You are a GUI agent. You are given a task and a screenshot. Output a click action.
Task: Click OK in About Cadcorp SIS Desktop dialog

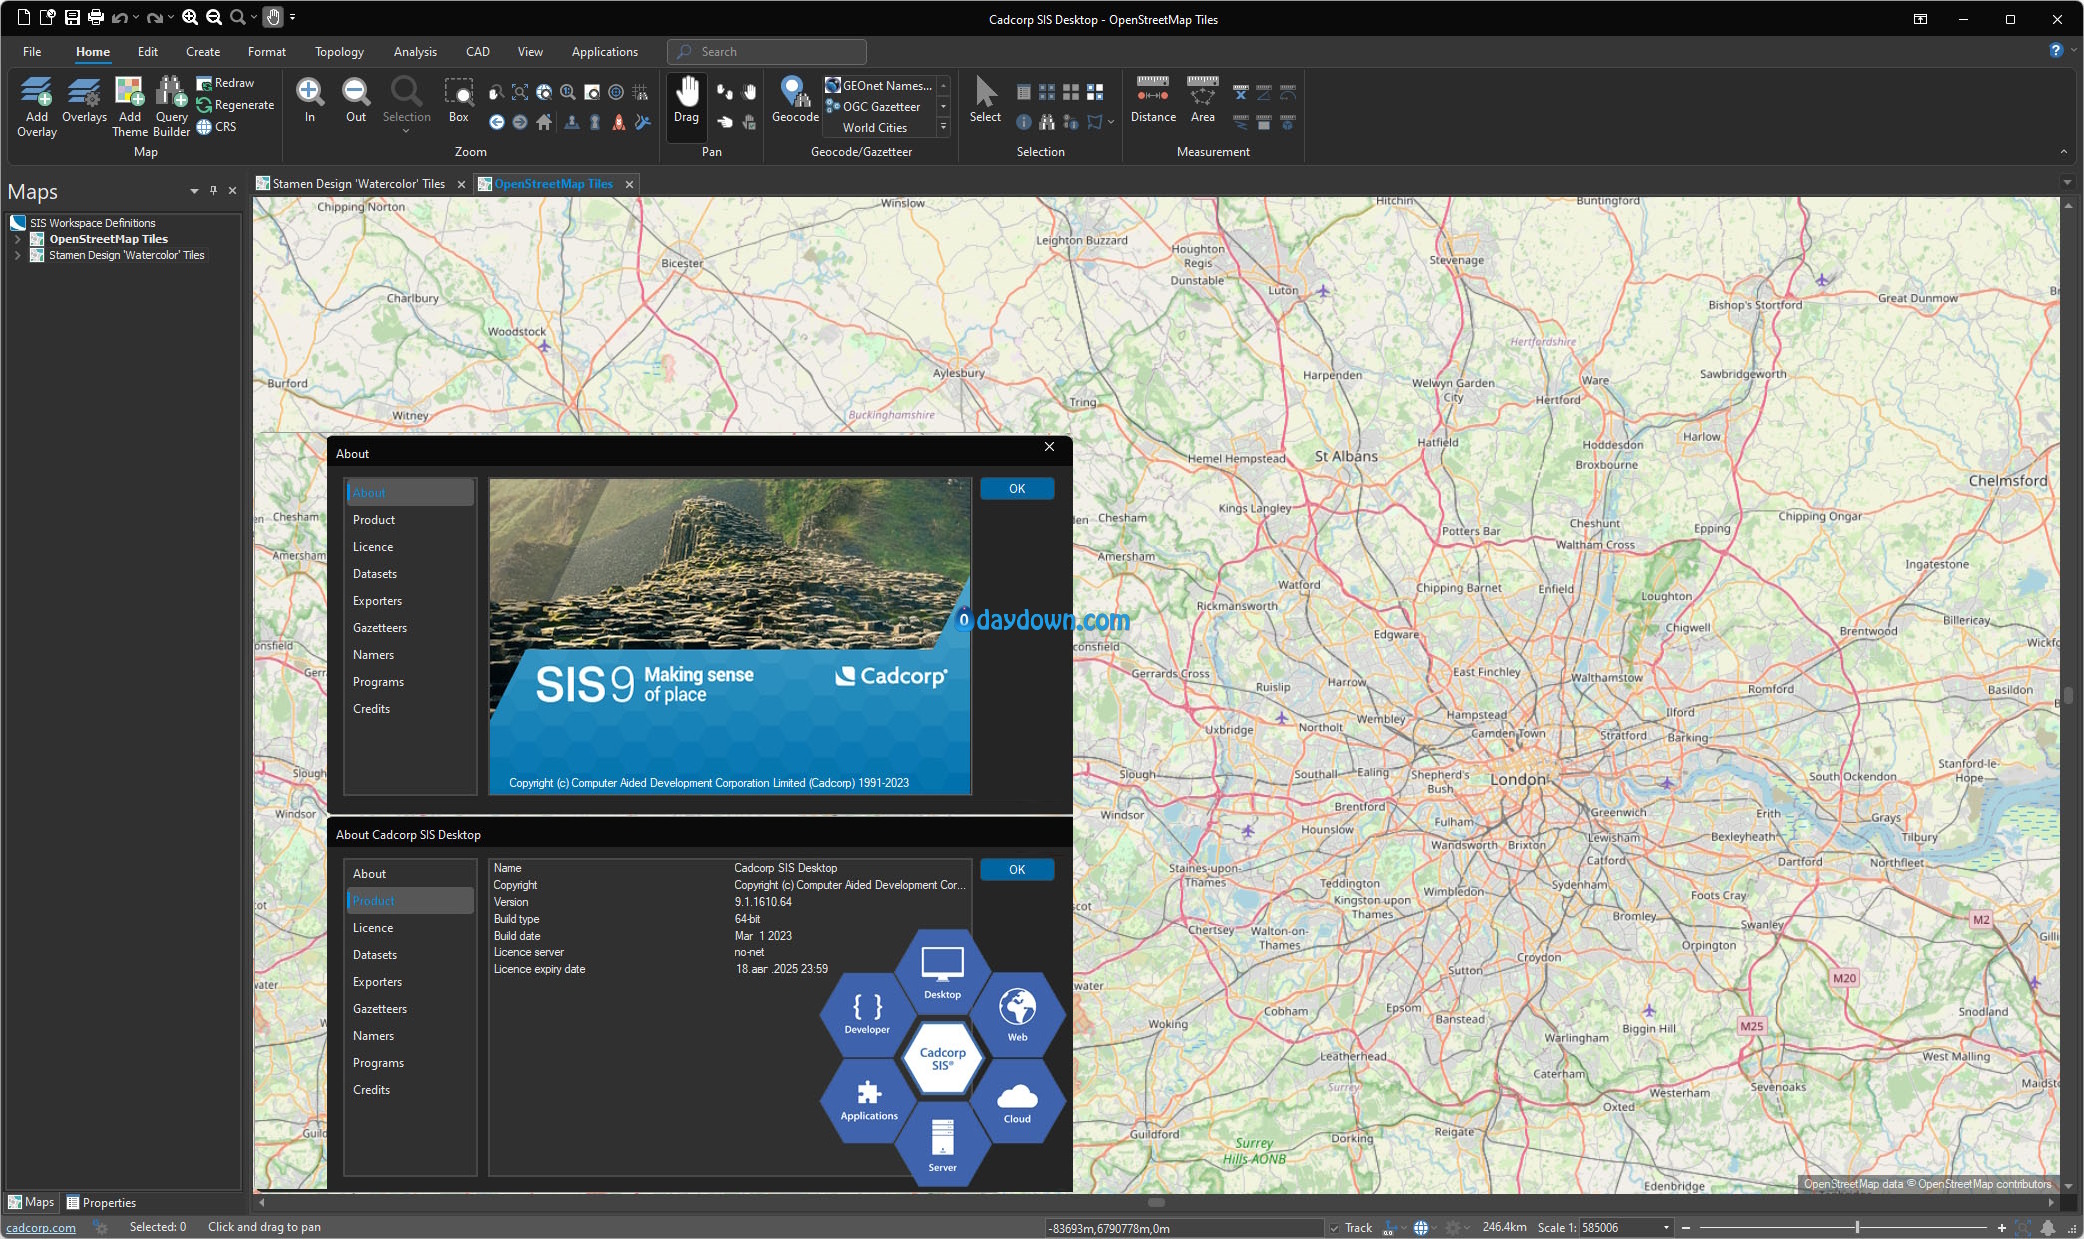[x=1017, y=870]
